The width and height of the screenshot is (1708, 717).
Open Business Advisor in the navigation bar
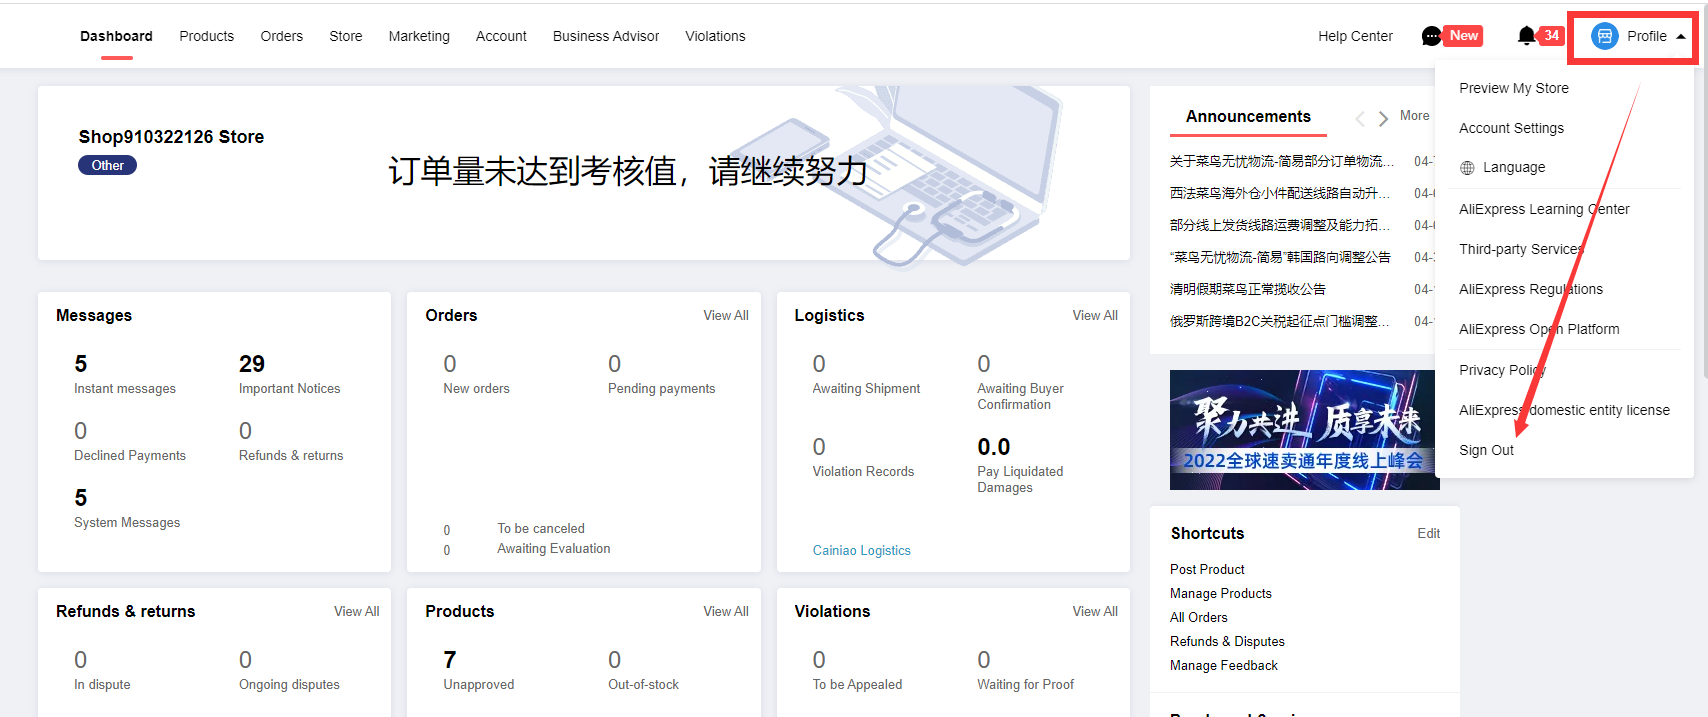[x=606, y=36]
